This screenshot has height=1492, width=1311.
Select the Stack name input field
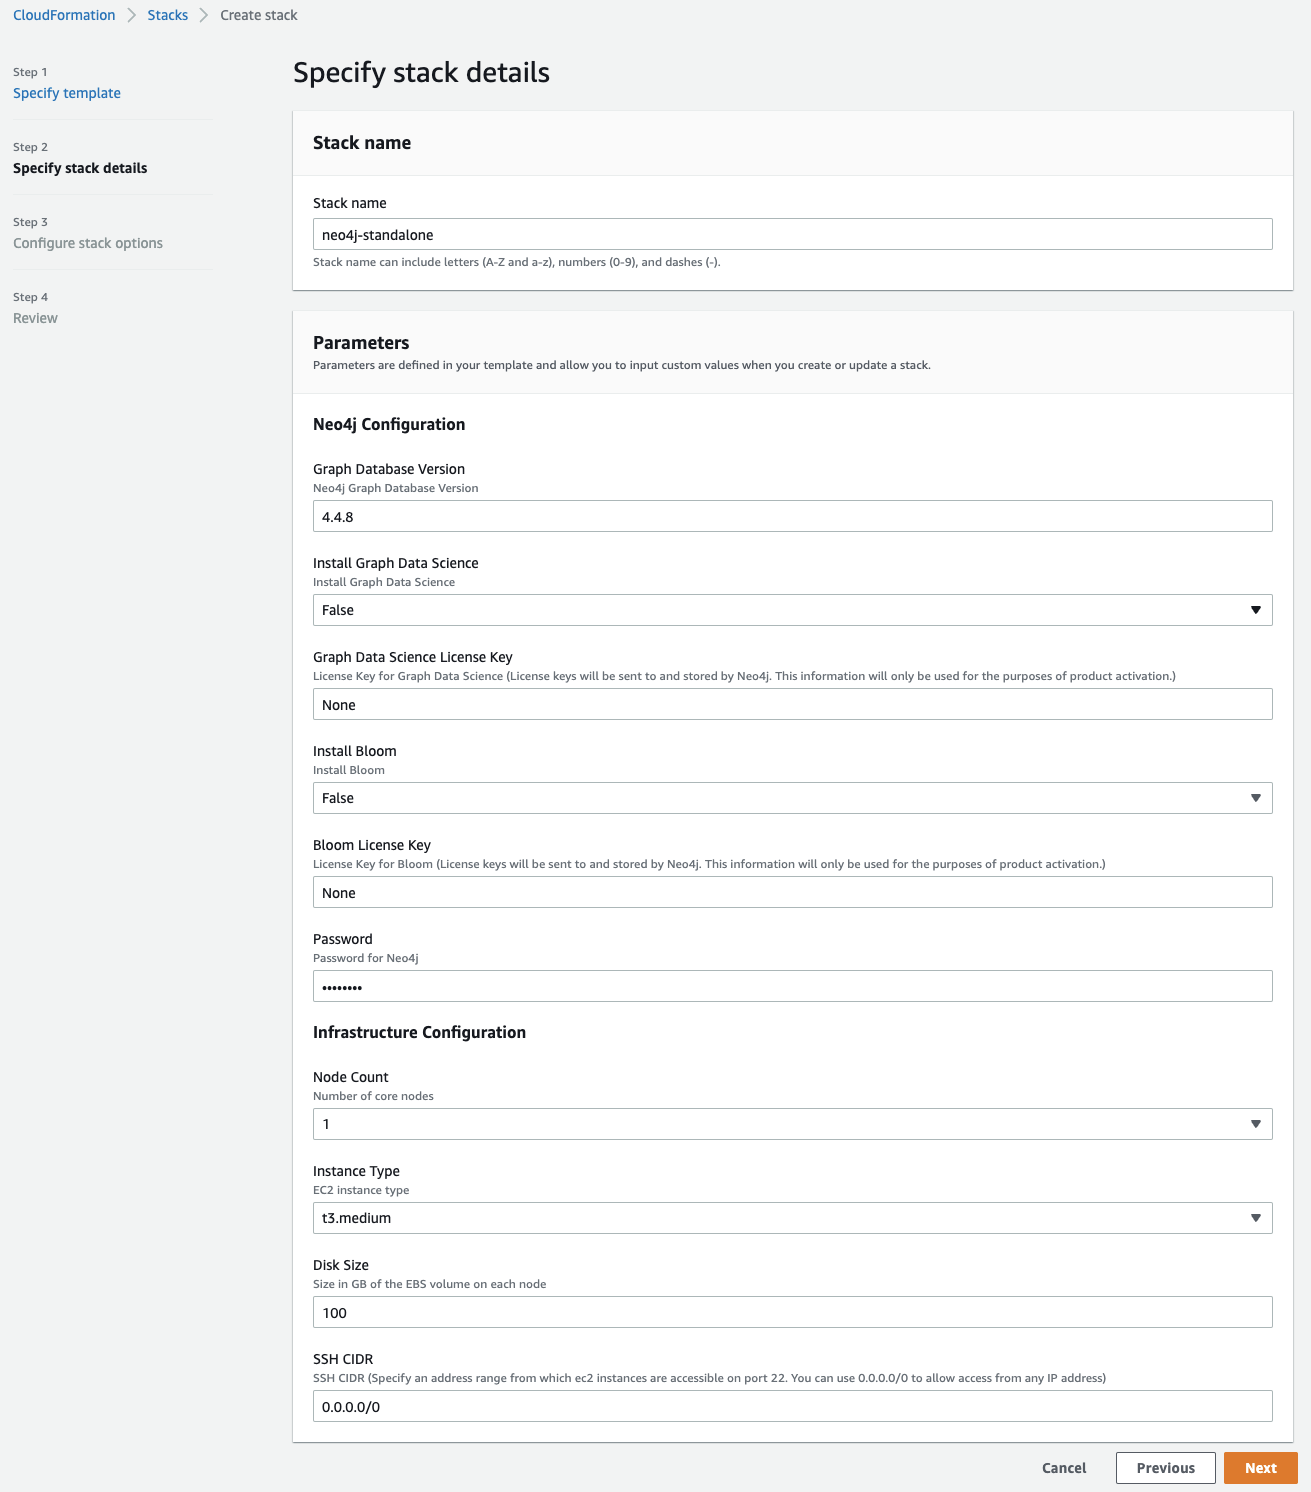(793, 235)
